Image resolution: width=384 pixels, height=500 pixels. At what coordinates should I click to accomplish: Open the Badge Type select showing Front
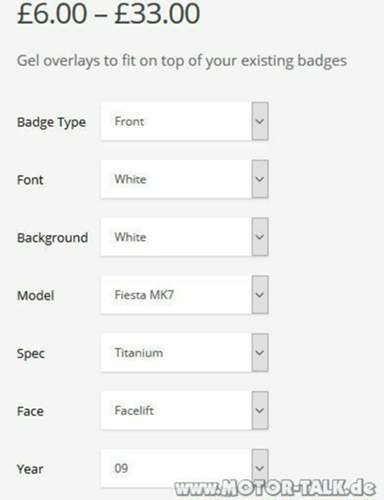click(x=184, y=121)
